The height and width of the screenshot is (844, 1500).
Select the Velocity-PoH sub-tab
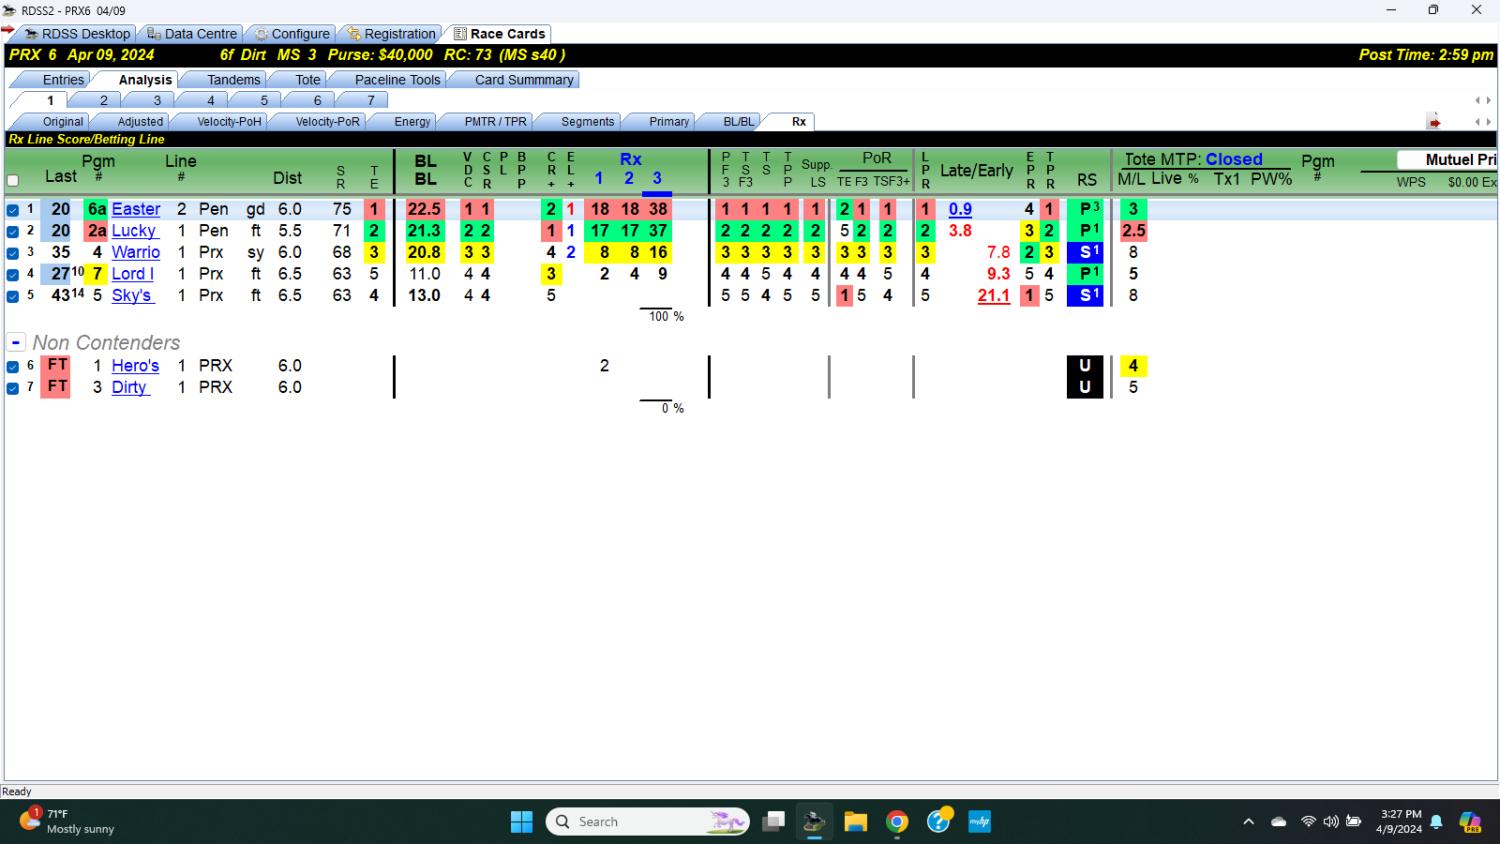(x=229, y=122)
